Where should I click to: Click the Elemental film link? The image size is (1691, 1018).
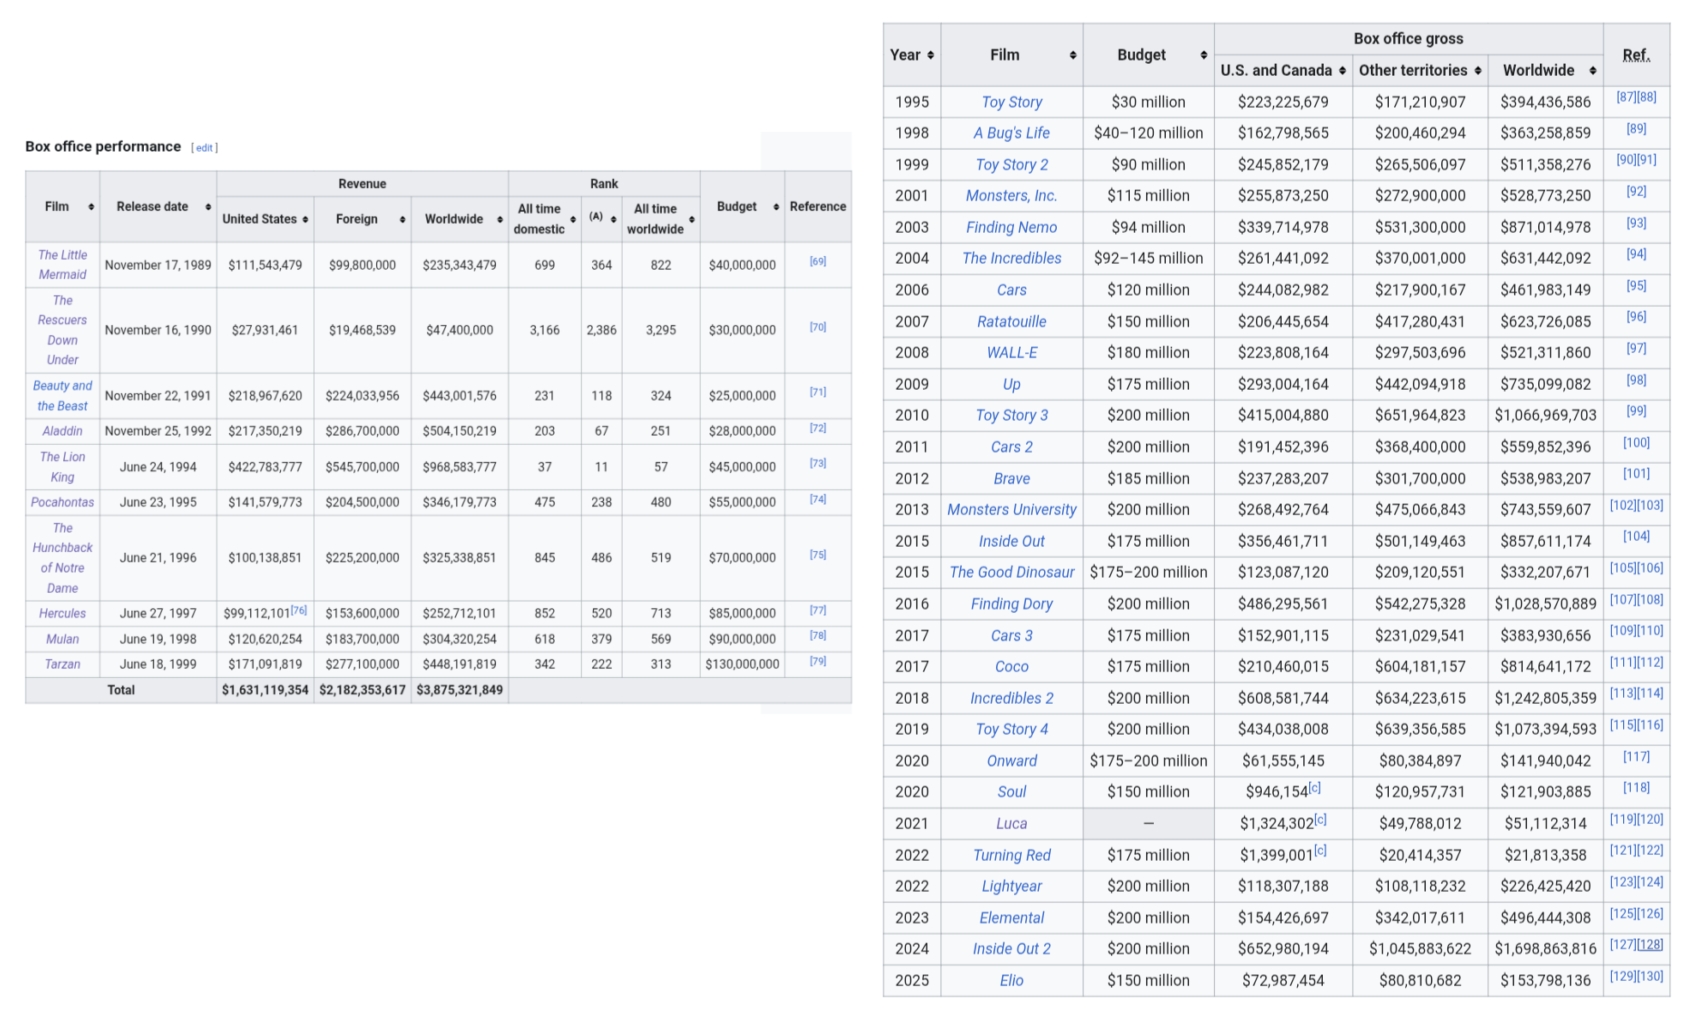pos(1011,918)
